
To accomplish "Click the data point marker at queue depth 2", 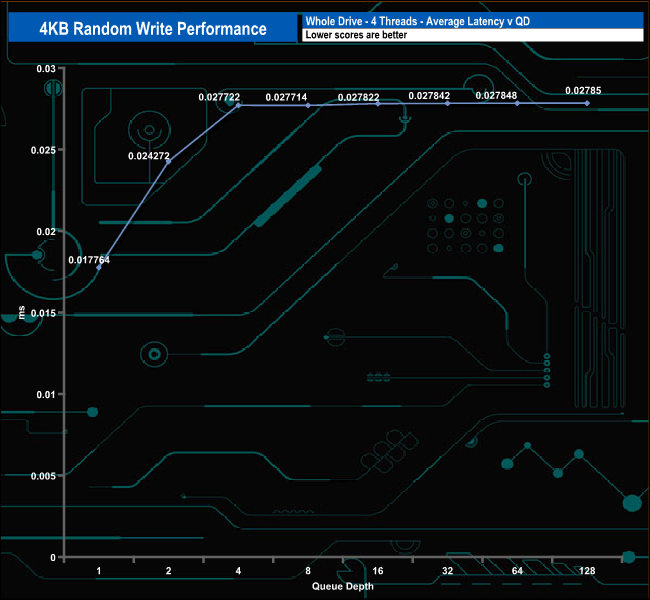I will point(168,161).
